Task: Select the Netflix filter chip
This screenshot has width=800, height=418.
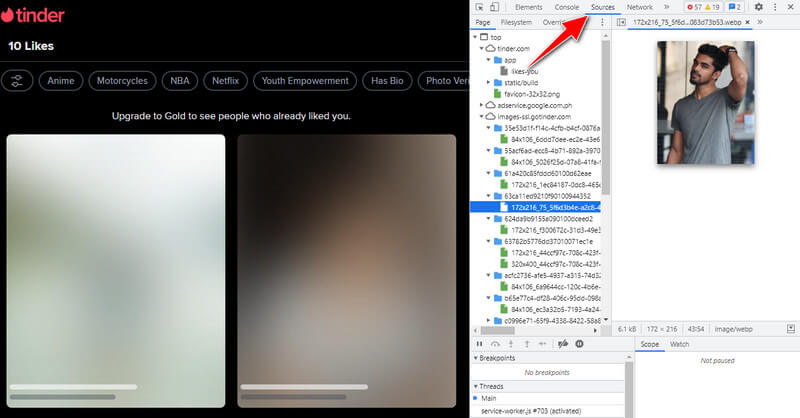Action: coord(223,81)
